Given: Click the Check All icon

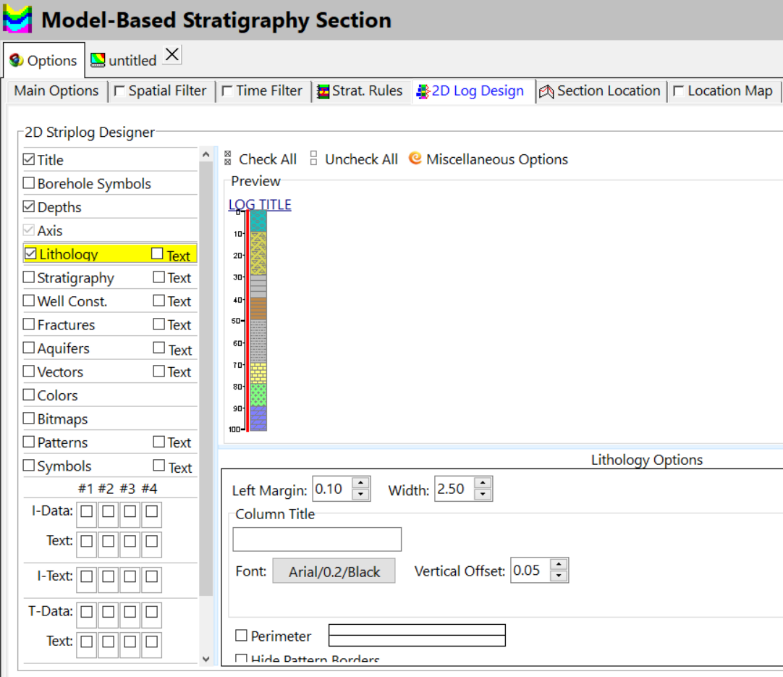Looking at the screenshot, I should pyautogui.click(x=228, y=159).
